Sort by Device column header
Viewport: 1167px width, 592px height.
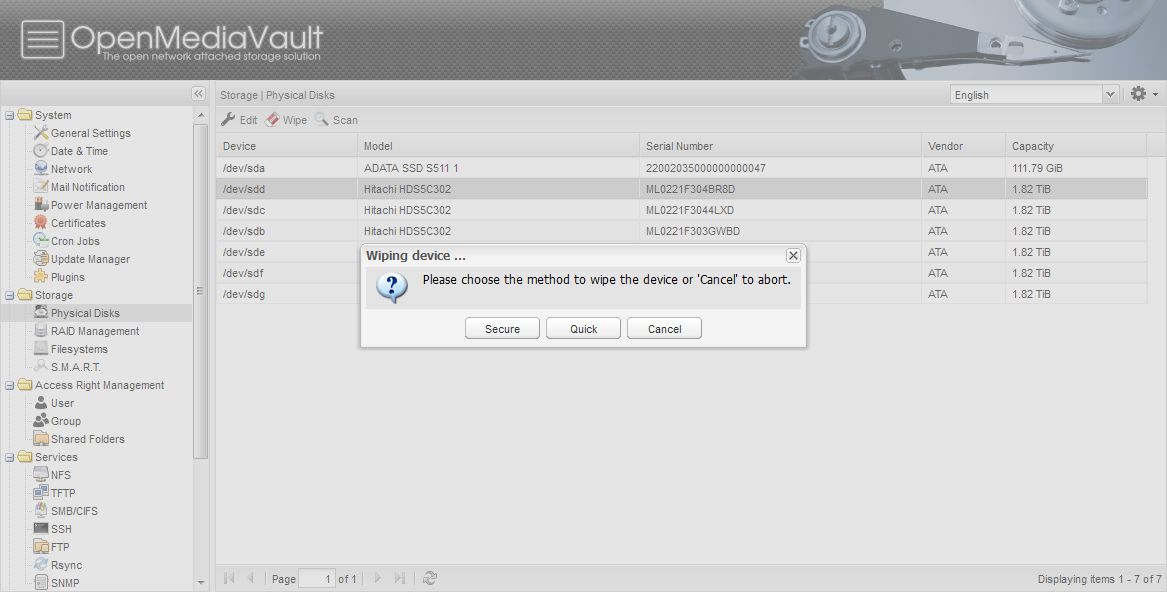click(x=287, y=146)
